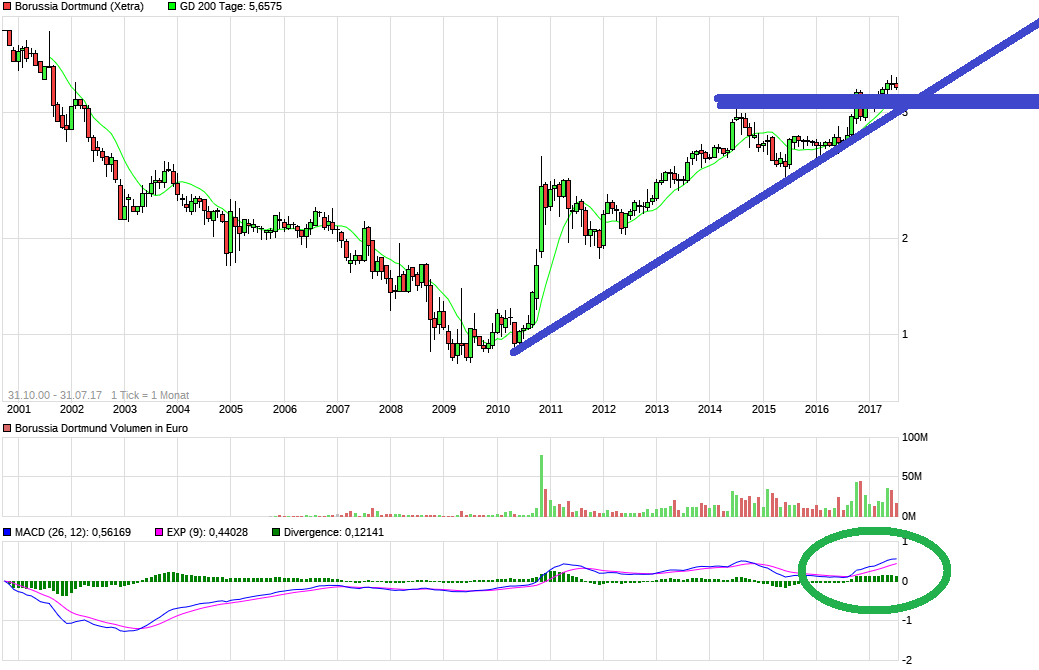Click the 2005 year label on the time axis
The width and height of the screenshot is (1039, 670).
tap(231, 410)
